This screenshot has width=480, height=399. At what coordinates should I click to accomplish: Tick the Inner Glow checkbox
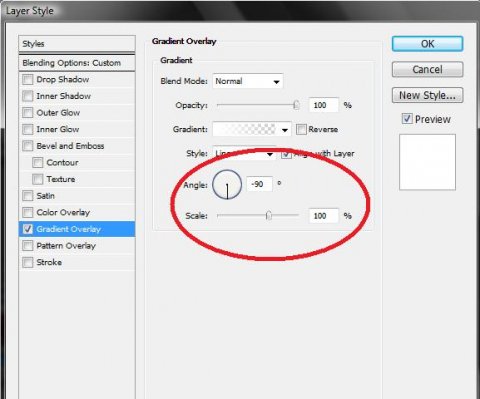(28, 129)
